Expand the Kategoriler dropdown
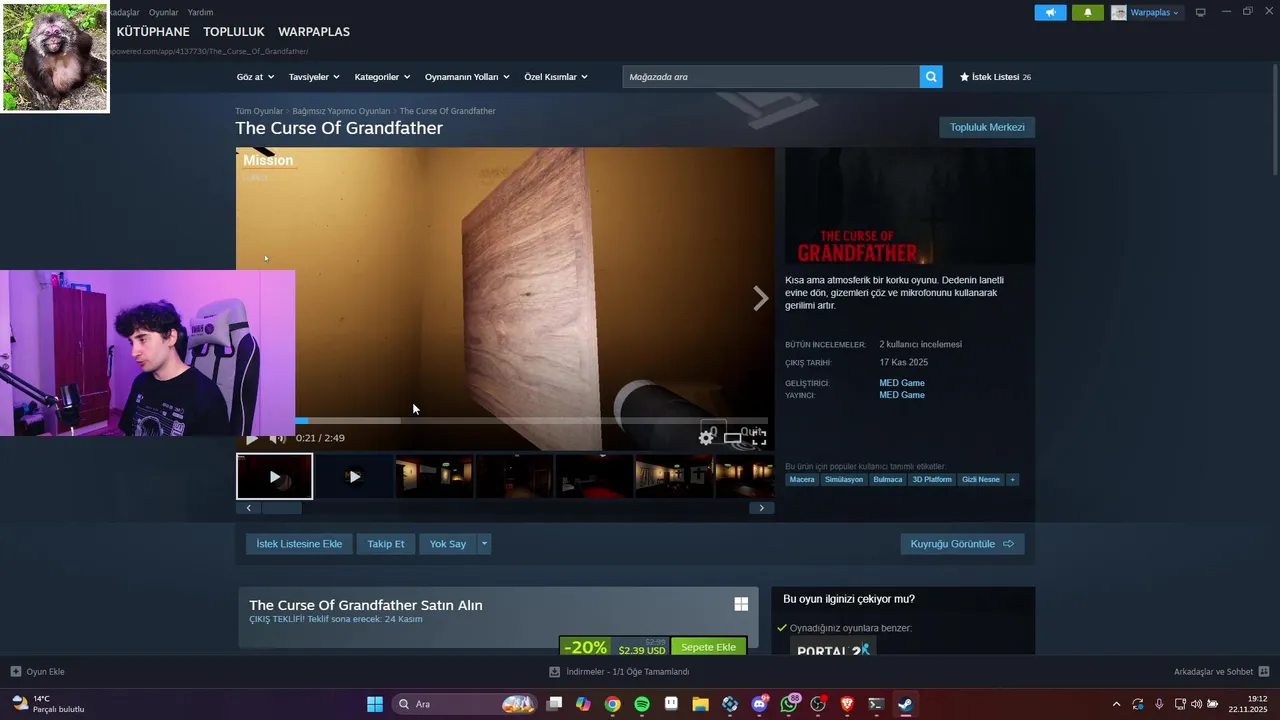The height and width of the screenshot is (720, 1280). (x=382, y=77)
